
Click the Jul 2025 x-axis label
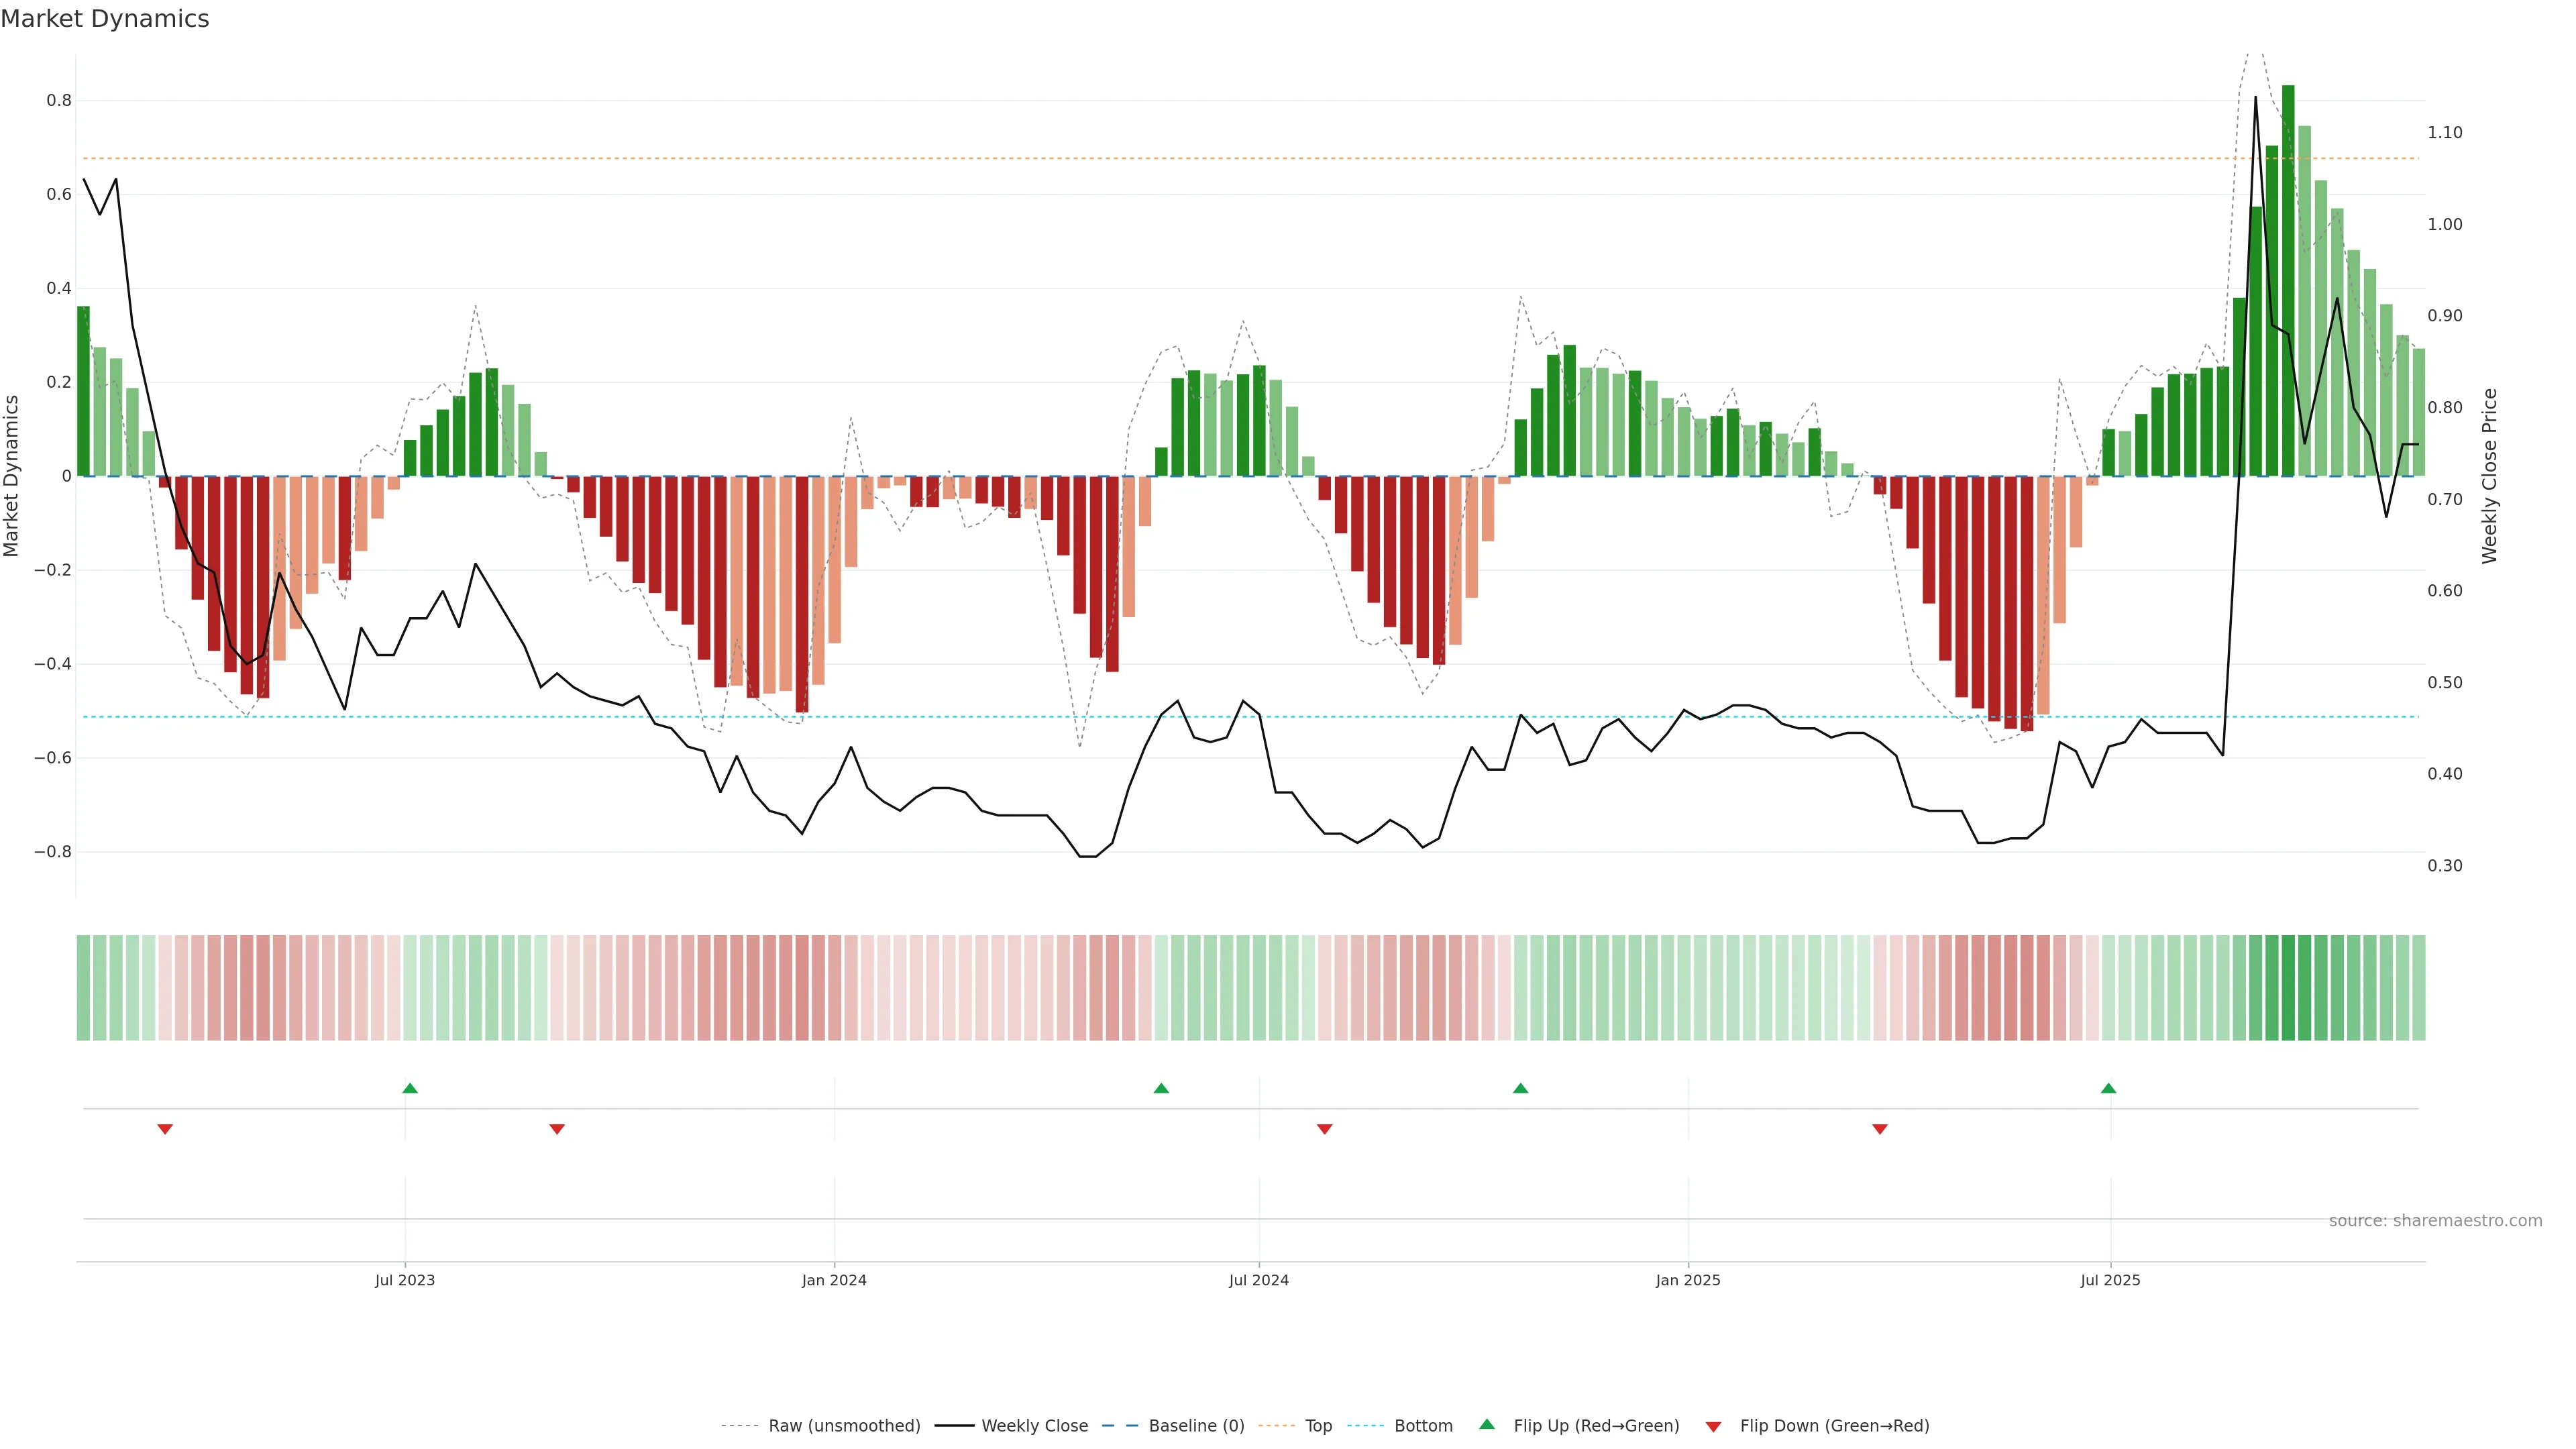[2110, 1280]
